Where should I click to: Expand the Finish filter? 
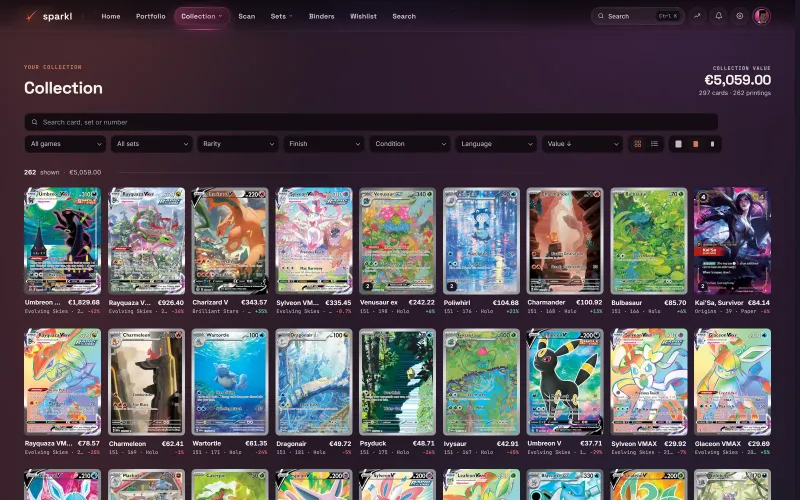pos(324,144)
